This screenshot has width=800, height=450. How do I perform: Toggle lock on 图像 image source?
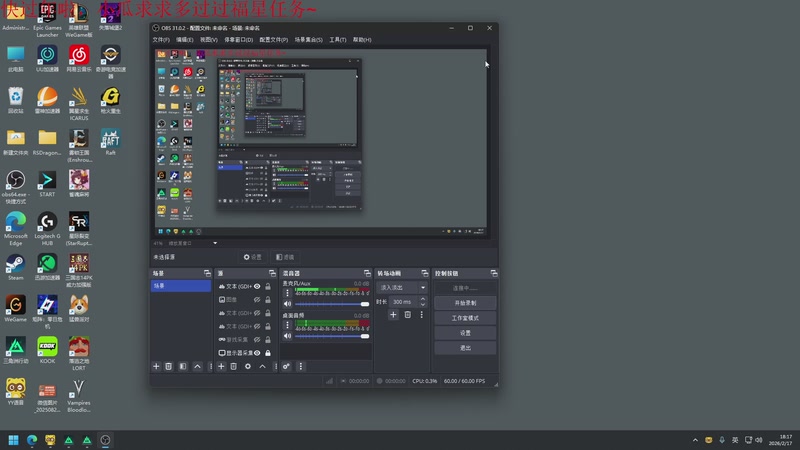tap(268, 300)
